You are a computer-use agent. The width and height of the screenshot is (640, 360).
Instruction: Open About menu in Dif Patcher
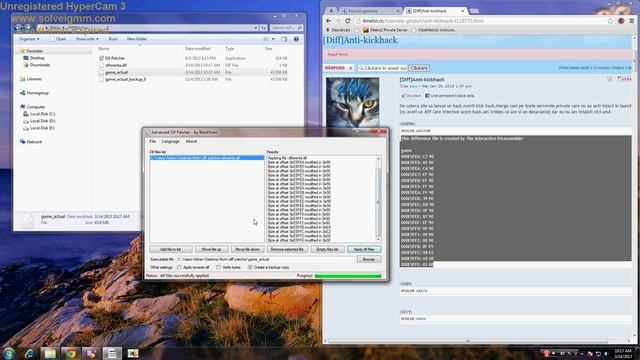(x=191, y=141)
